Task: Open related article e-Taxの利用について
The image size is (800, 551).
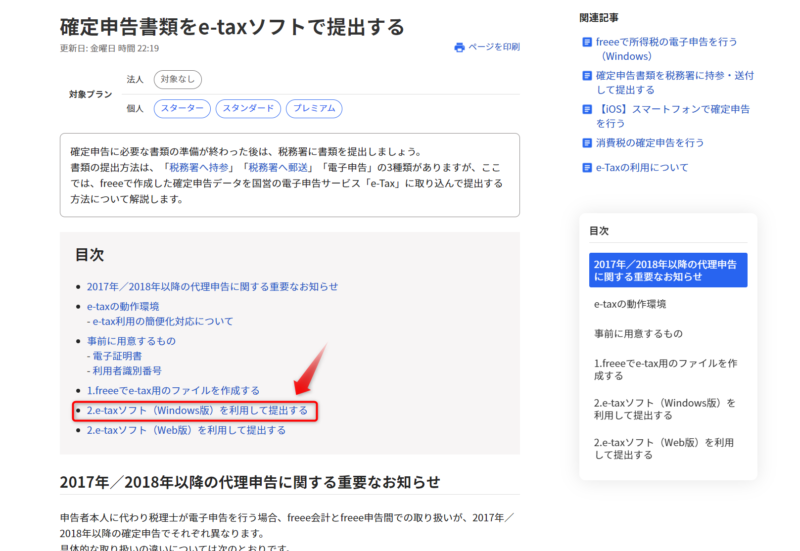Action: (x=642, y=167)
